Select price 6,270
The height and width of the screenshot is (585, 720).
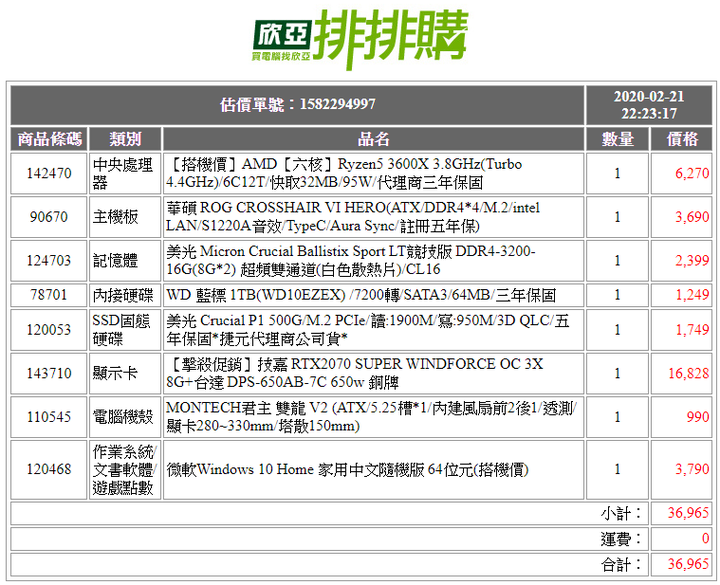(692, 174)
